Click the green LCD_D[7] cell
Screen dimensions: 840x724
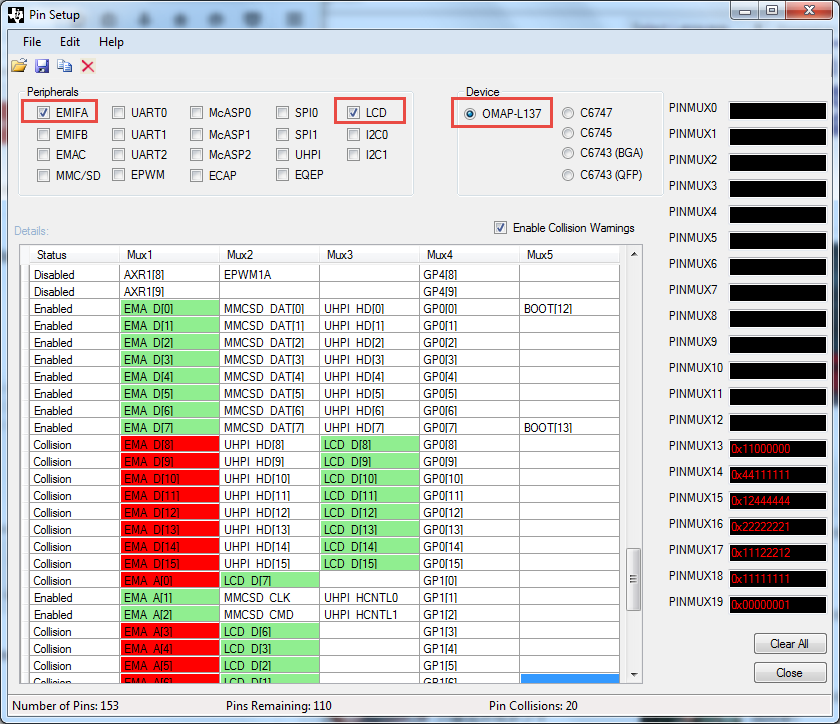coord(269,581)
